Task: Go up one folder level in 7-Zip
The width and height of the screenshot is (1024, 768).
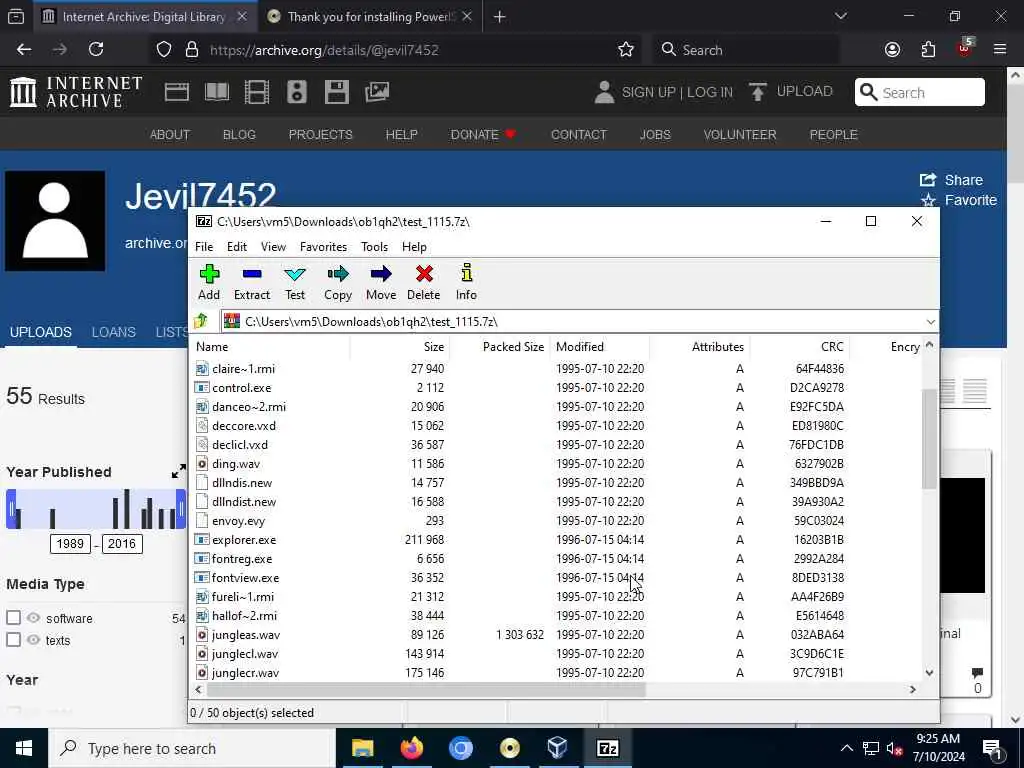Action: 201,321
